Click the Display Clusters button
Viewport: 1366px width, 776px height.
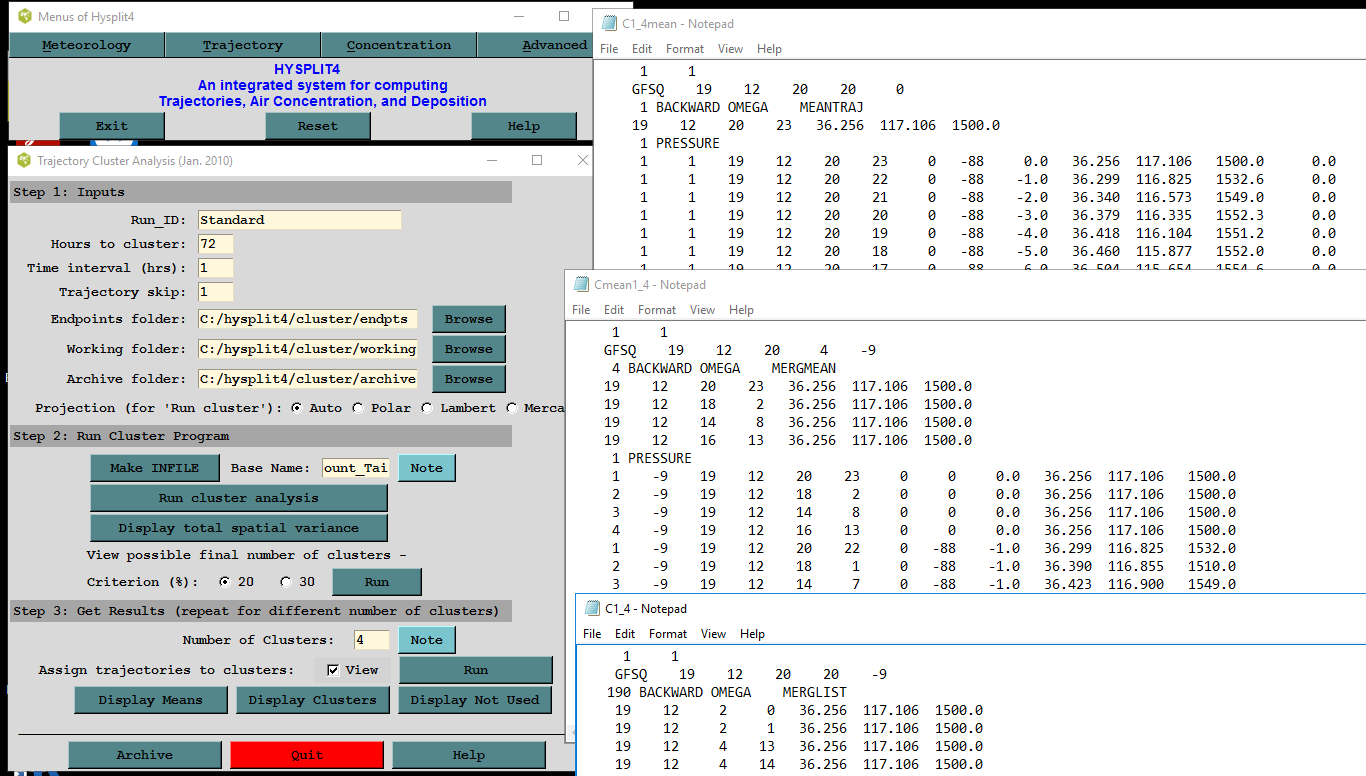pos(313,700)
